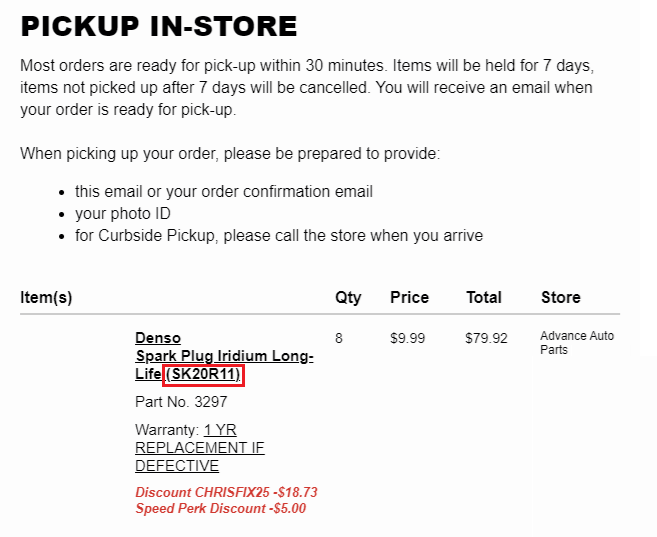Click the REPLACEMENT IF warranty text
657x537 pixels.
[199, 448]
